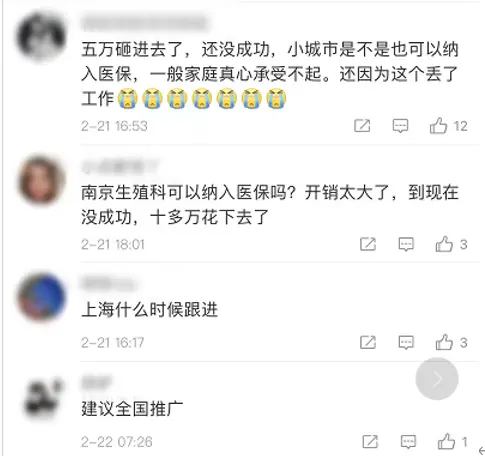Like the 上海什么时候跟进 comment
Image resolution: width=485 pixels, height=463 pixels.
point(444,342)
